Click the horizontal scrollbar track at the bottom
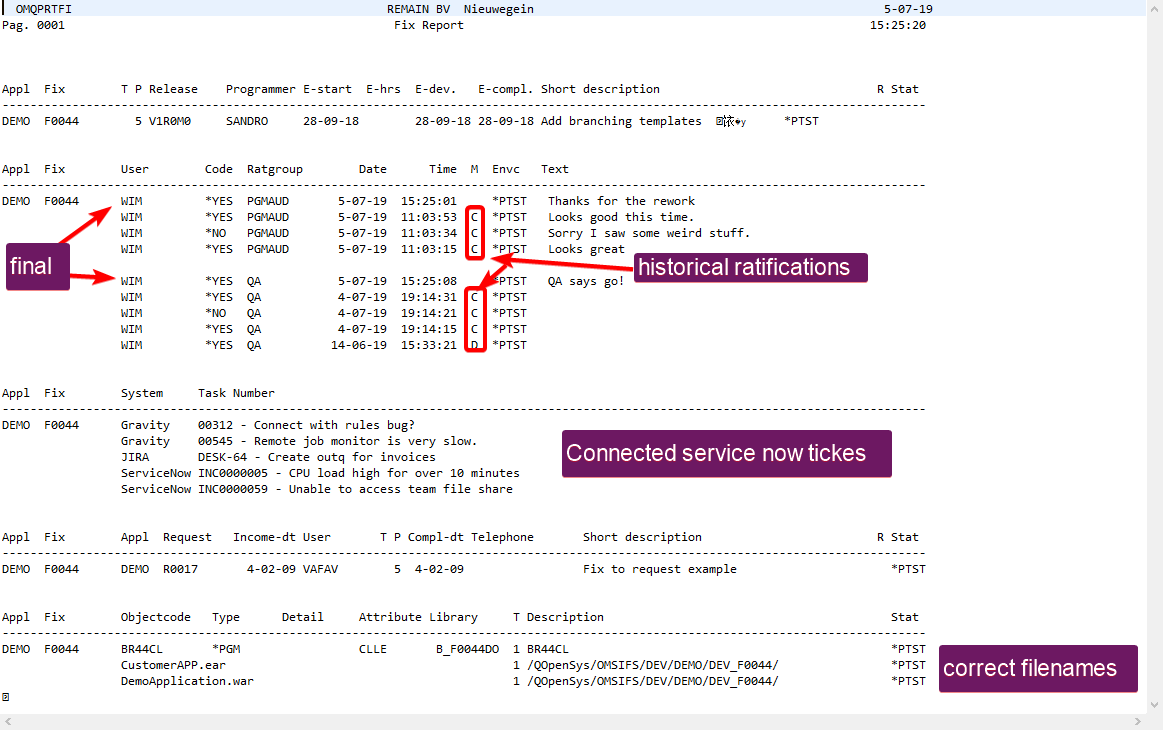 pyautogui.click(x=570, y=722)
